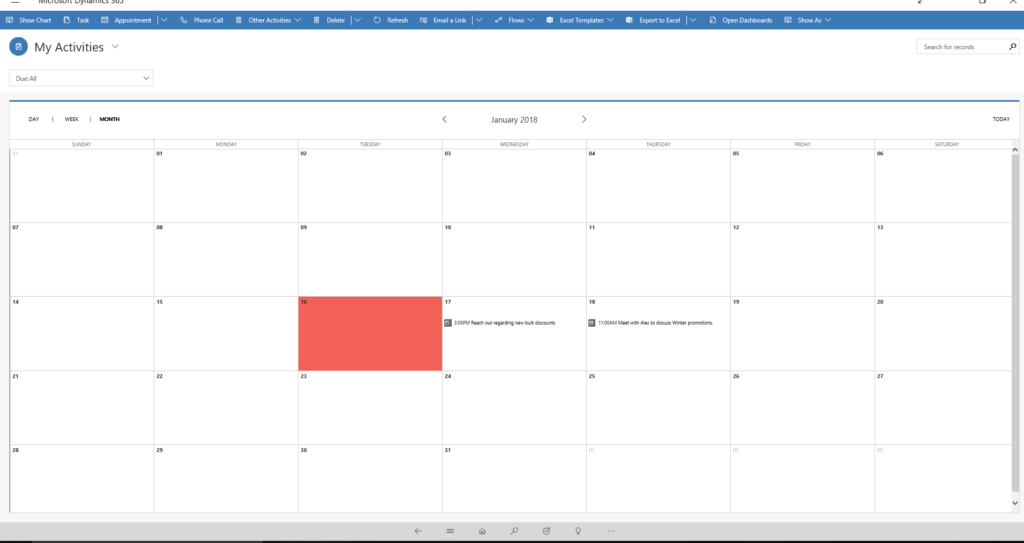The width and height of the screenshot is (1024, 543).
Task: Click the lightbulb icon in bottom bar
Action: coord(578,531)
